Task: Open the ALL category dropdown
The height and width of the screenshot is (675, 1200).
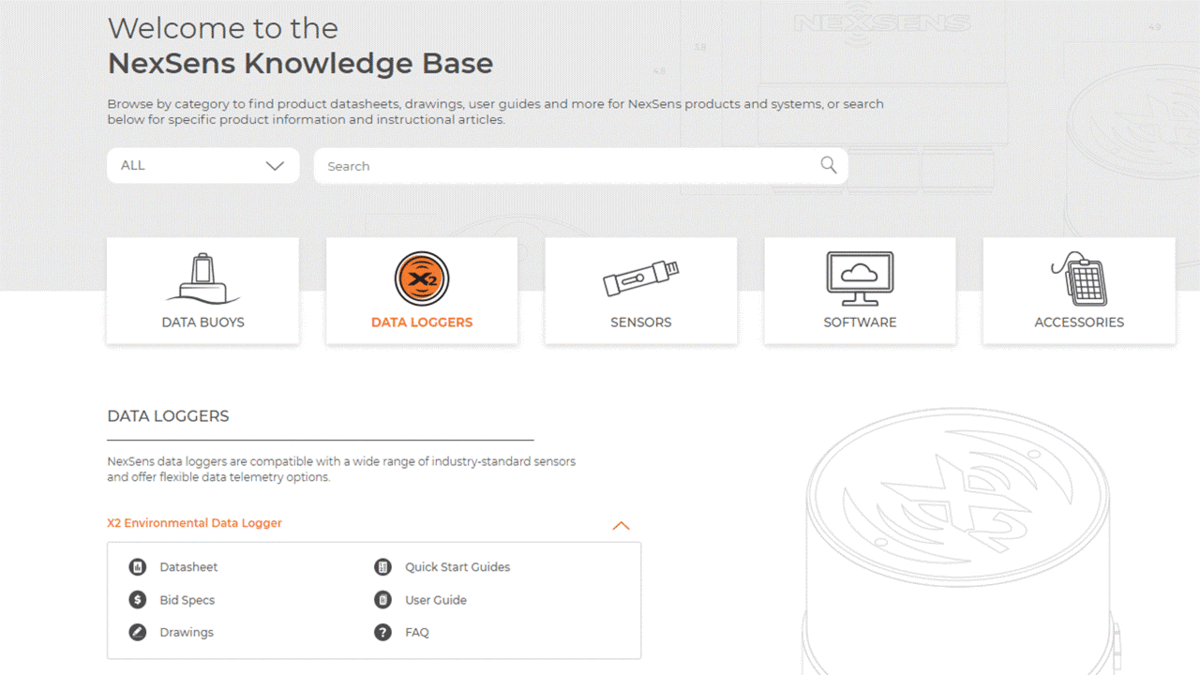Action: 203,166
